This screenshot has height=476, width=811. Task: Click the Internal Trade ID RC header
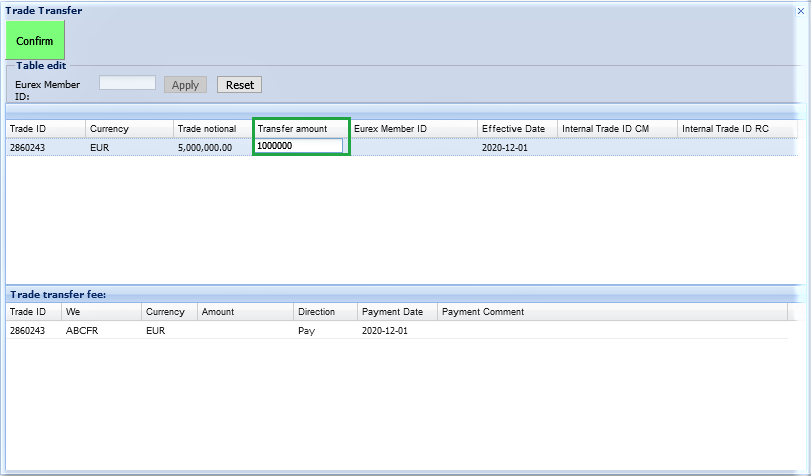pyautogui.click(x=725, y=129)
